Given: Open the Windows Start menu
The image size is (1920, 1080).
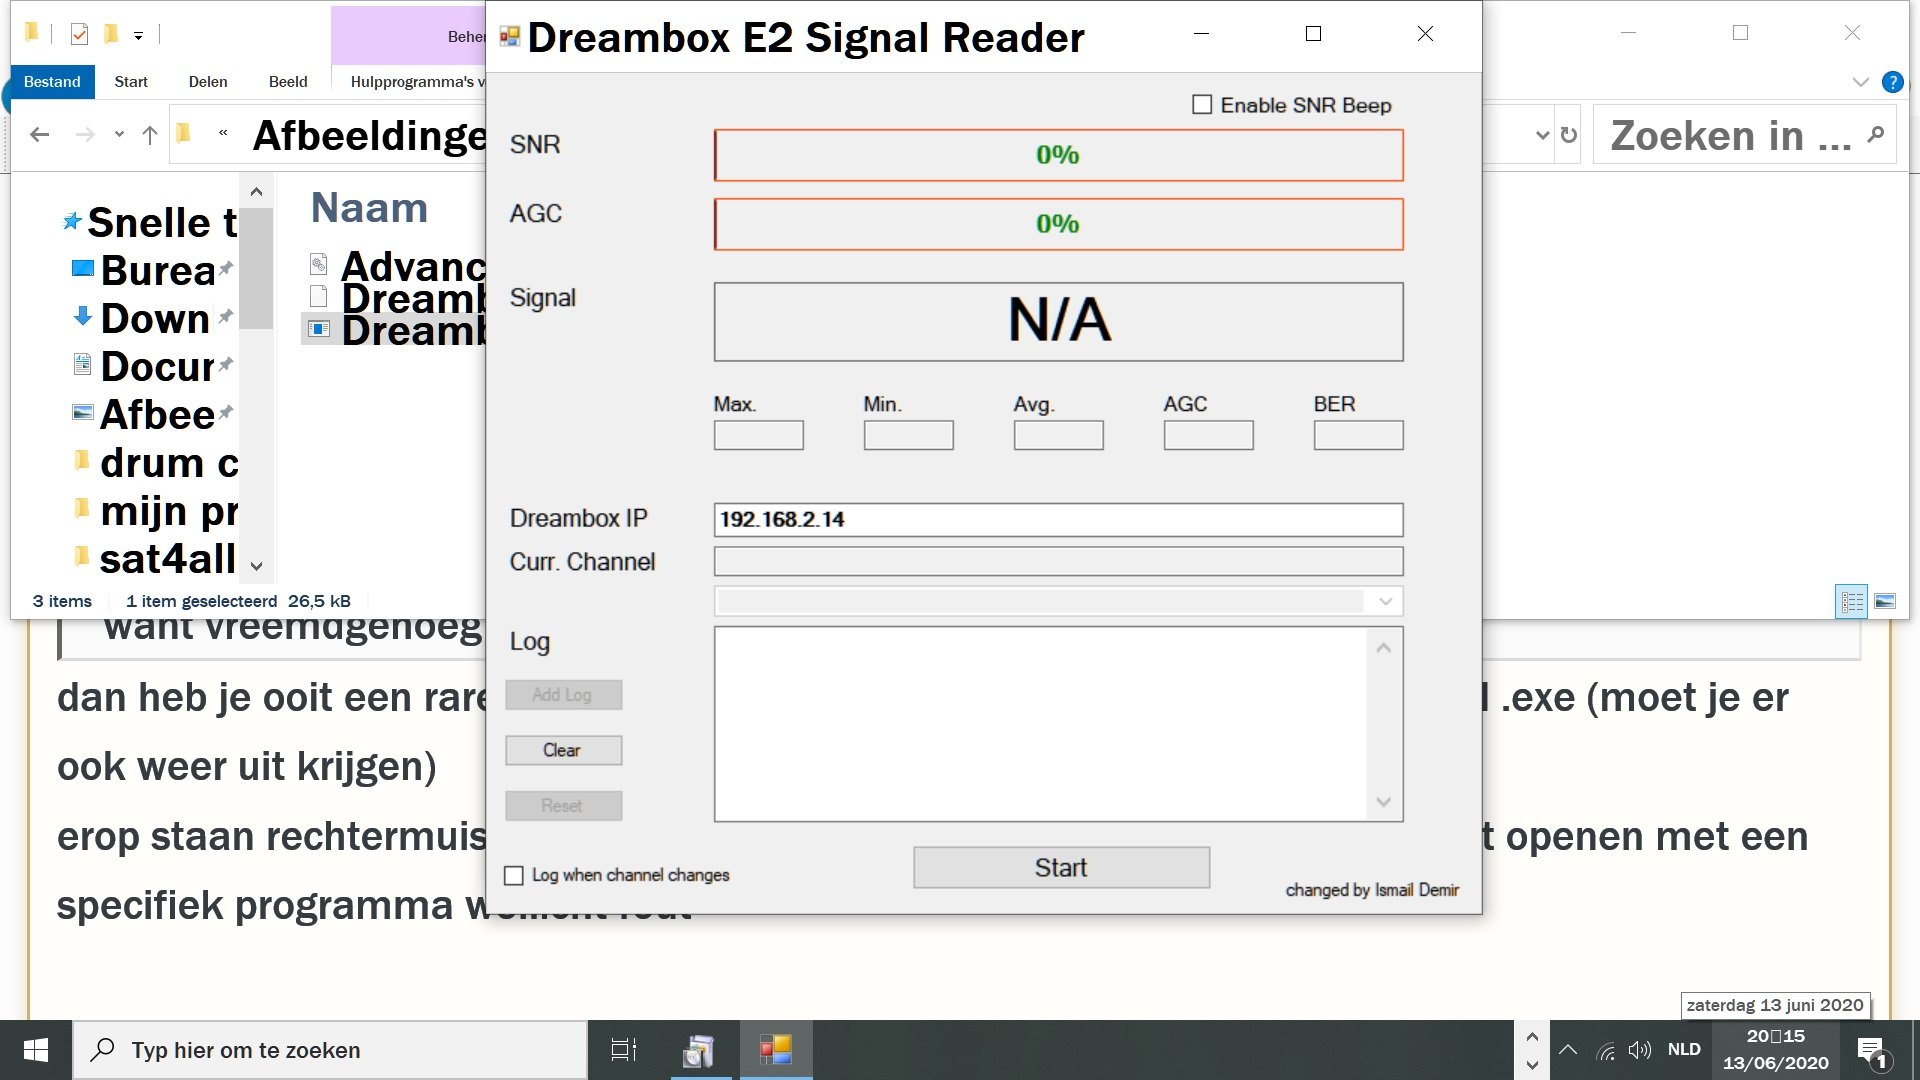Looking at the screenshot, I should coord(36,1050).
